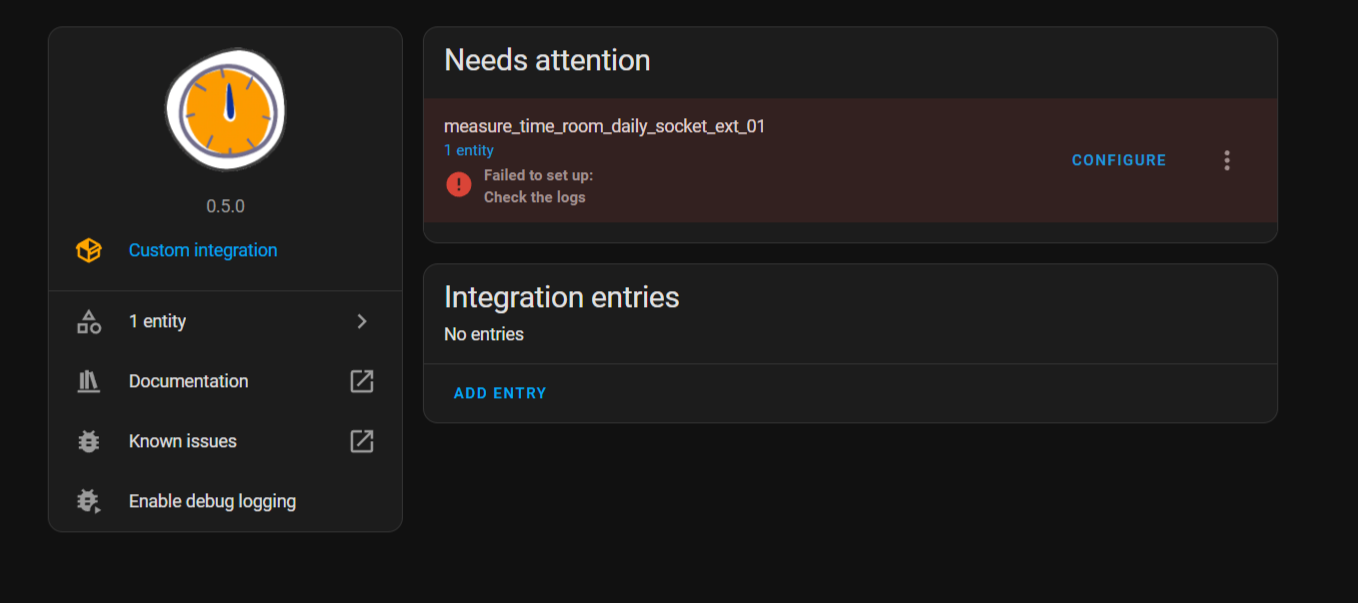
Task: Select the measure_time_room_daily_socket_ext_01 entry title
Action: [x=604, y=126]
